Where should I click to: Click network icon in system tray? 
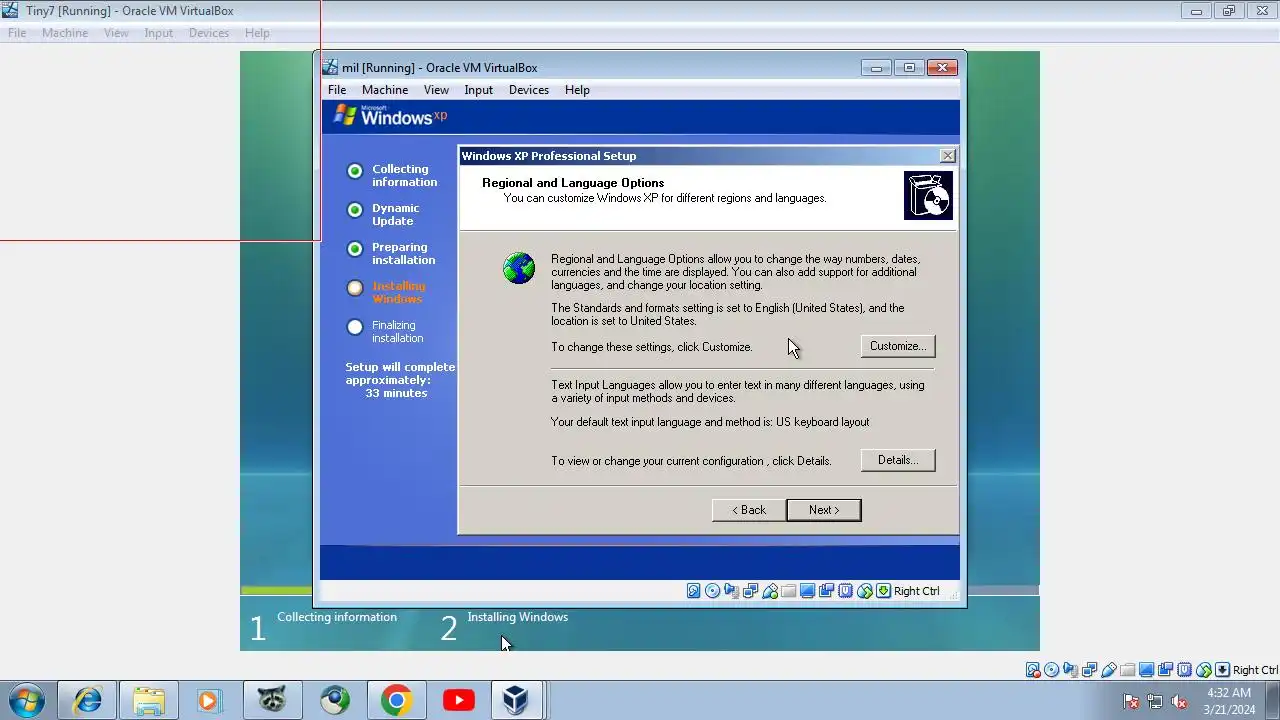(x=1155, y=702)
